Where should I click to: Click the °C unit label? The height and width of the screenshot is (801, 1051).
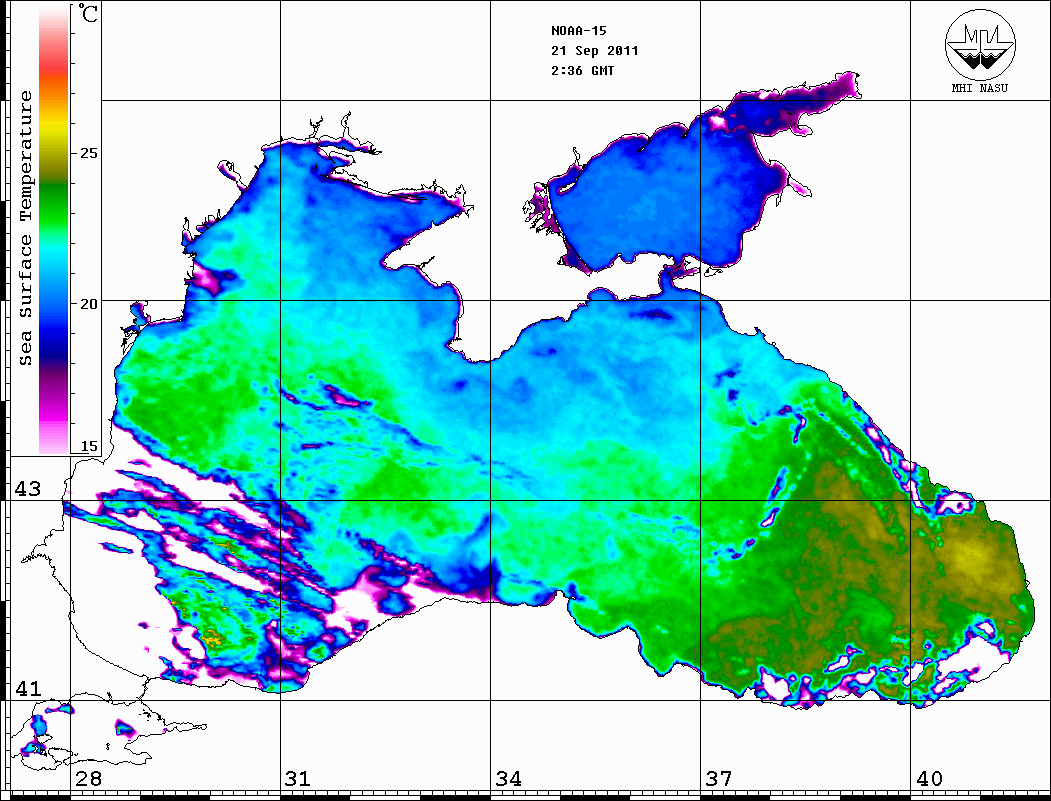pos(88,13)
